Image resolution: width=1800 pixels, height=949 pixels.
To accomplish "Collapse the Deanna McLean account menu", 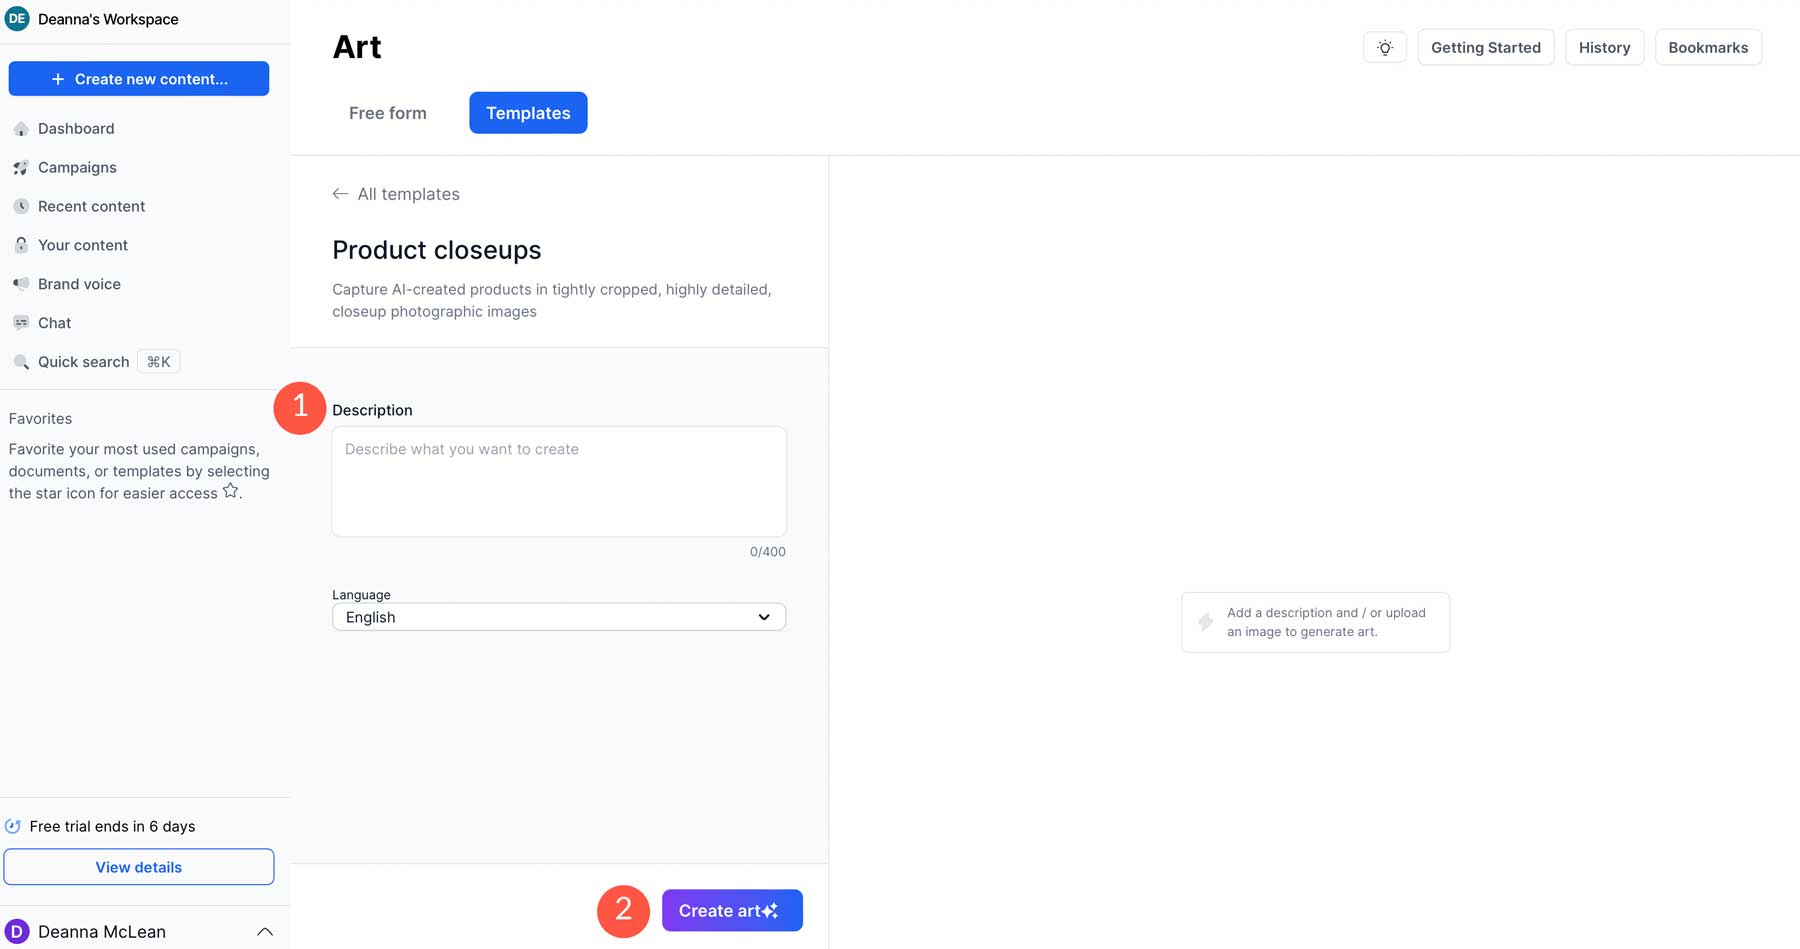I will 265,930.
